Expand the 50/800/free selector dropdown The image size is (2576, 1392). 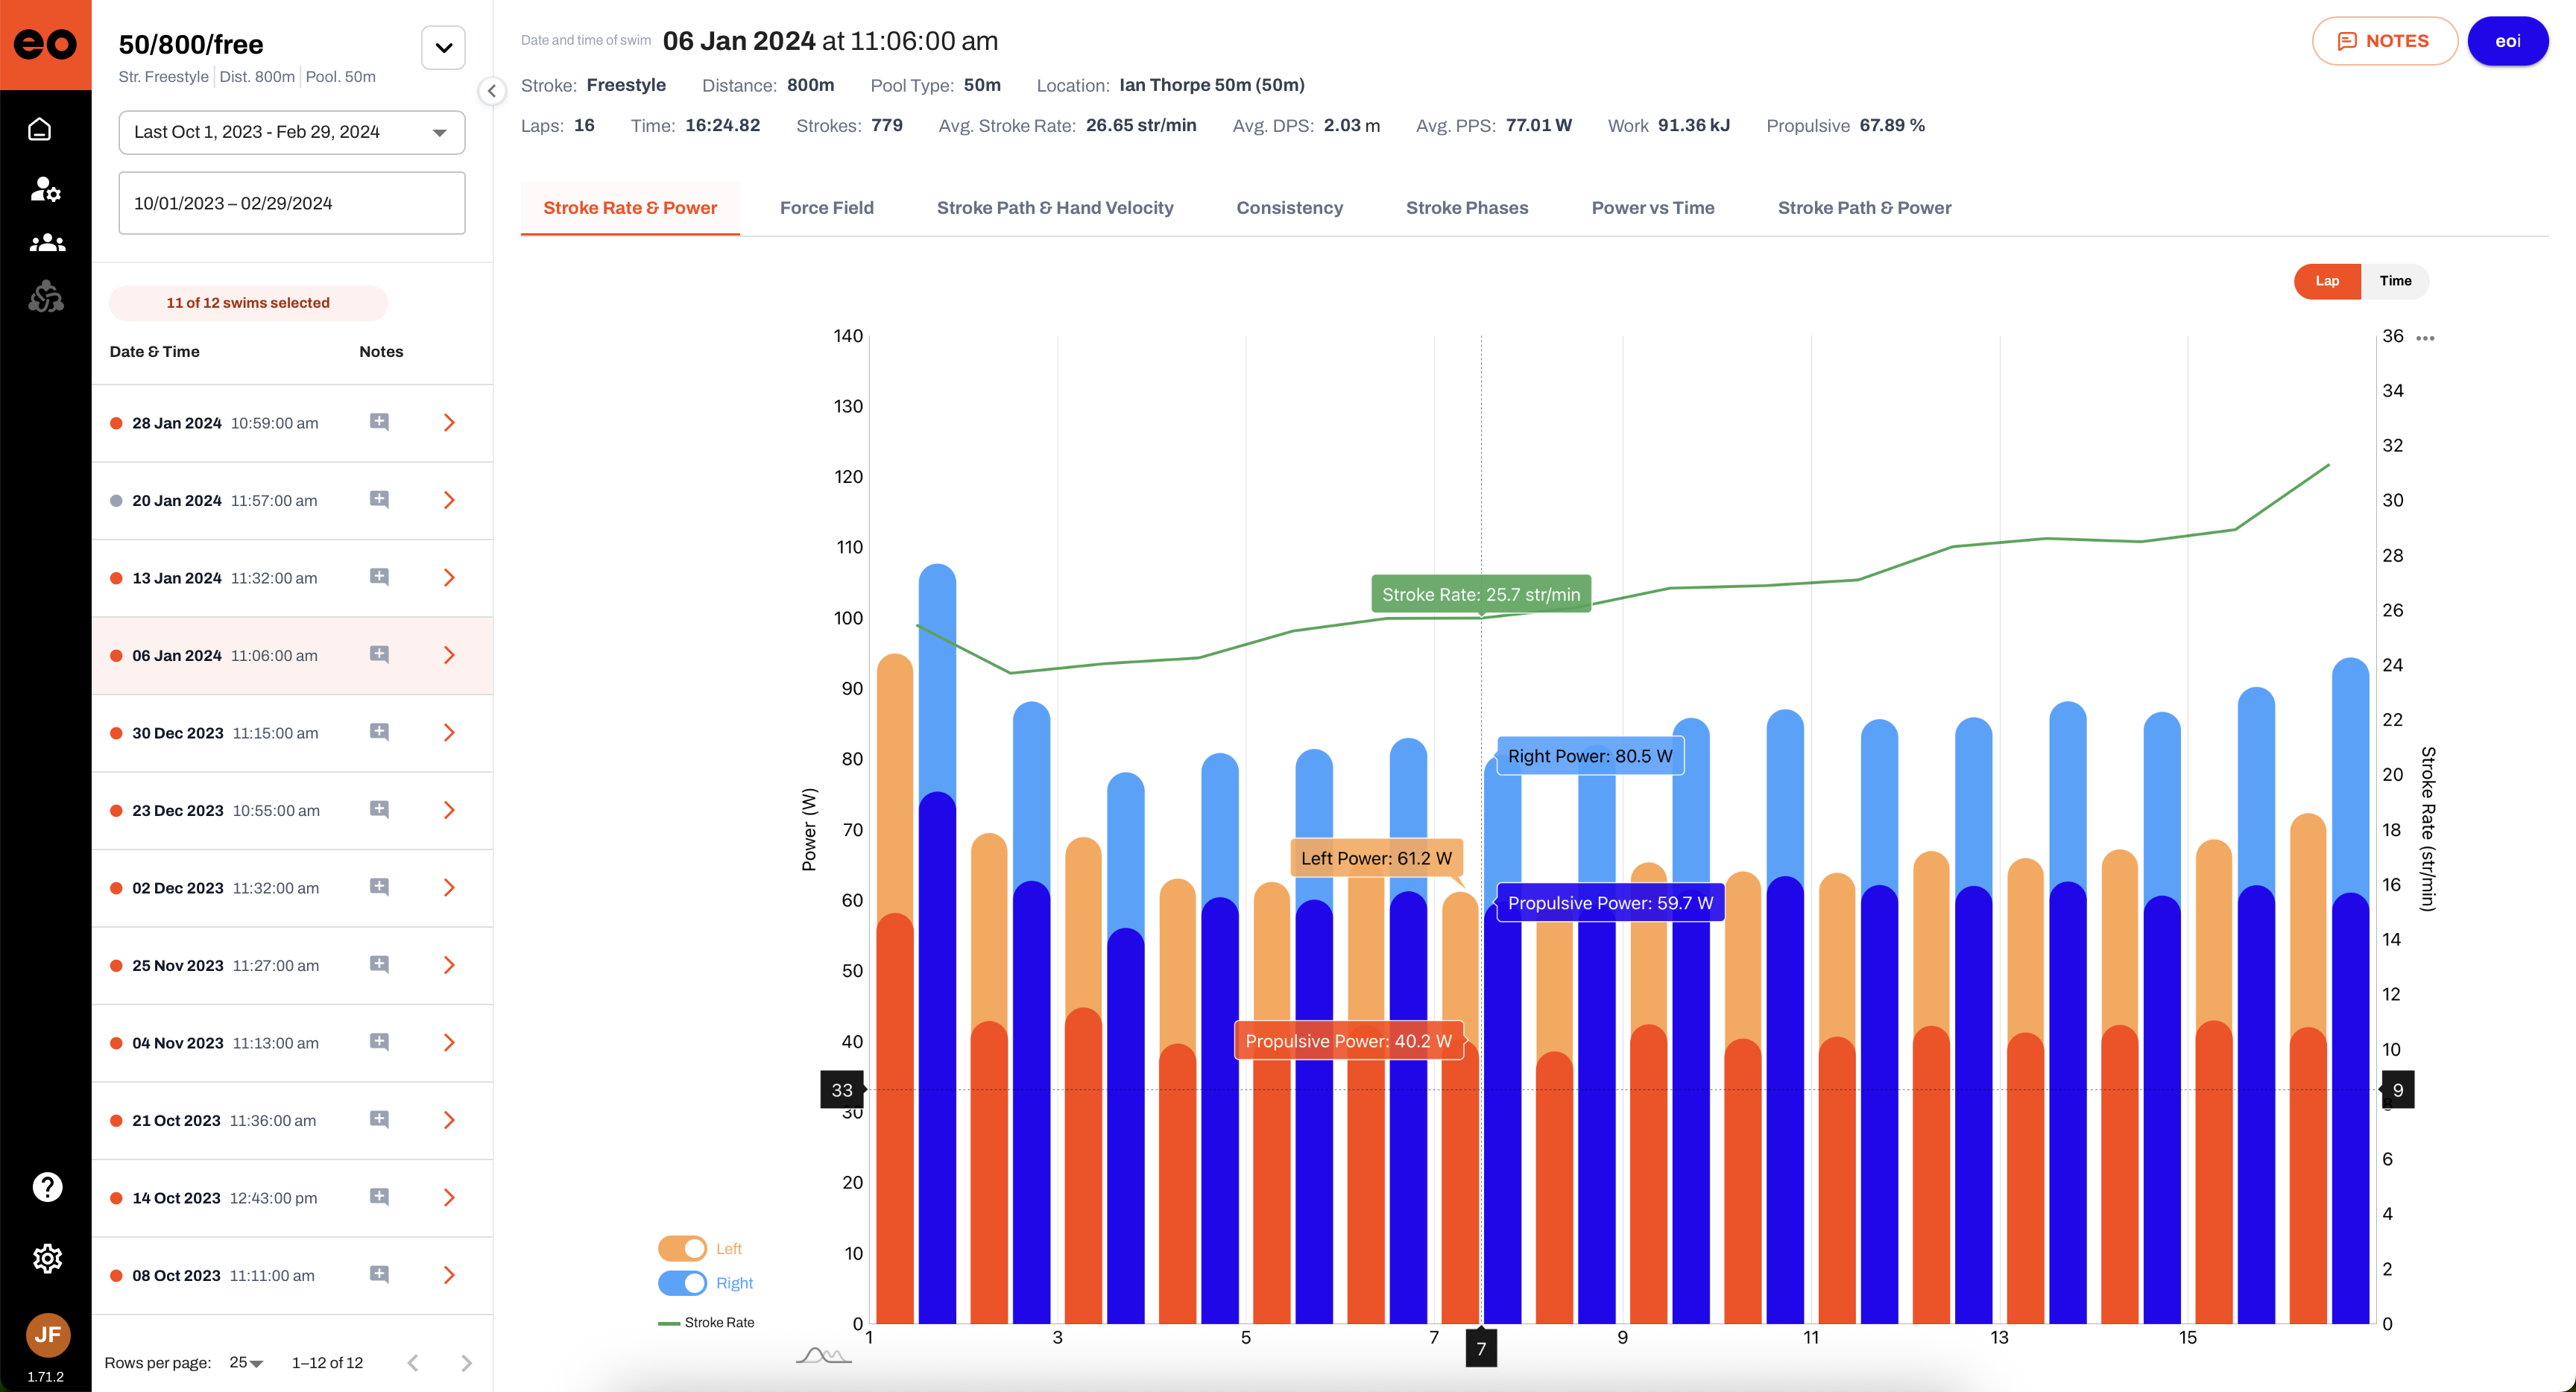coord(443,47)
